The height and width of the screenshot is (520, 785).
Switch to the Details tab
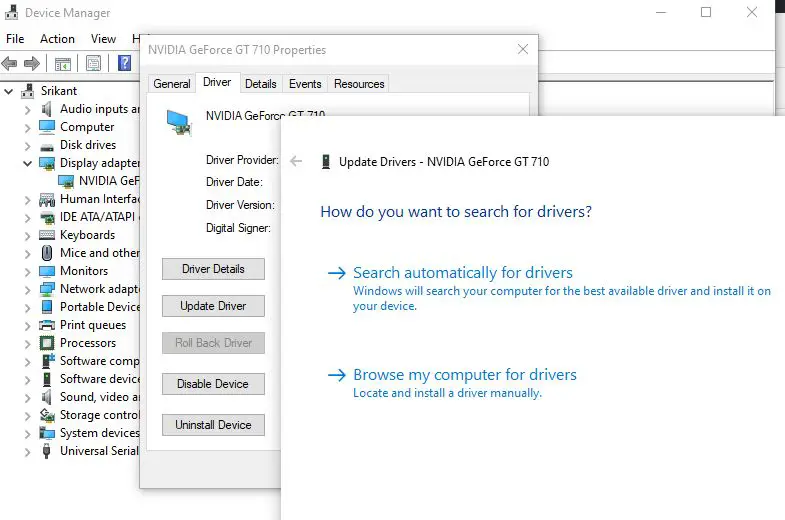click(260, 84)
